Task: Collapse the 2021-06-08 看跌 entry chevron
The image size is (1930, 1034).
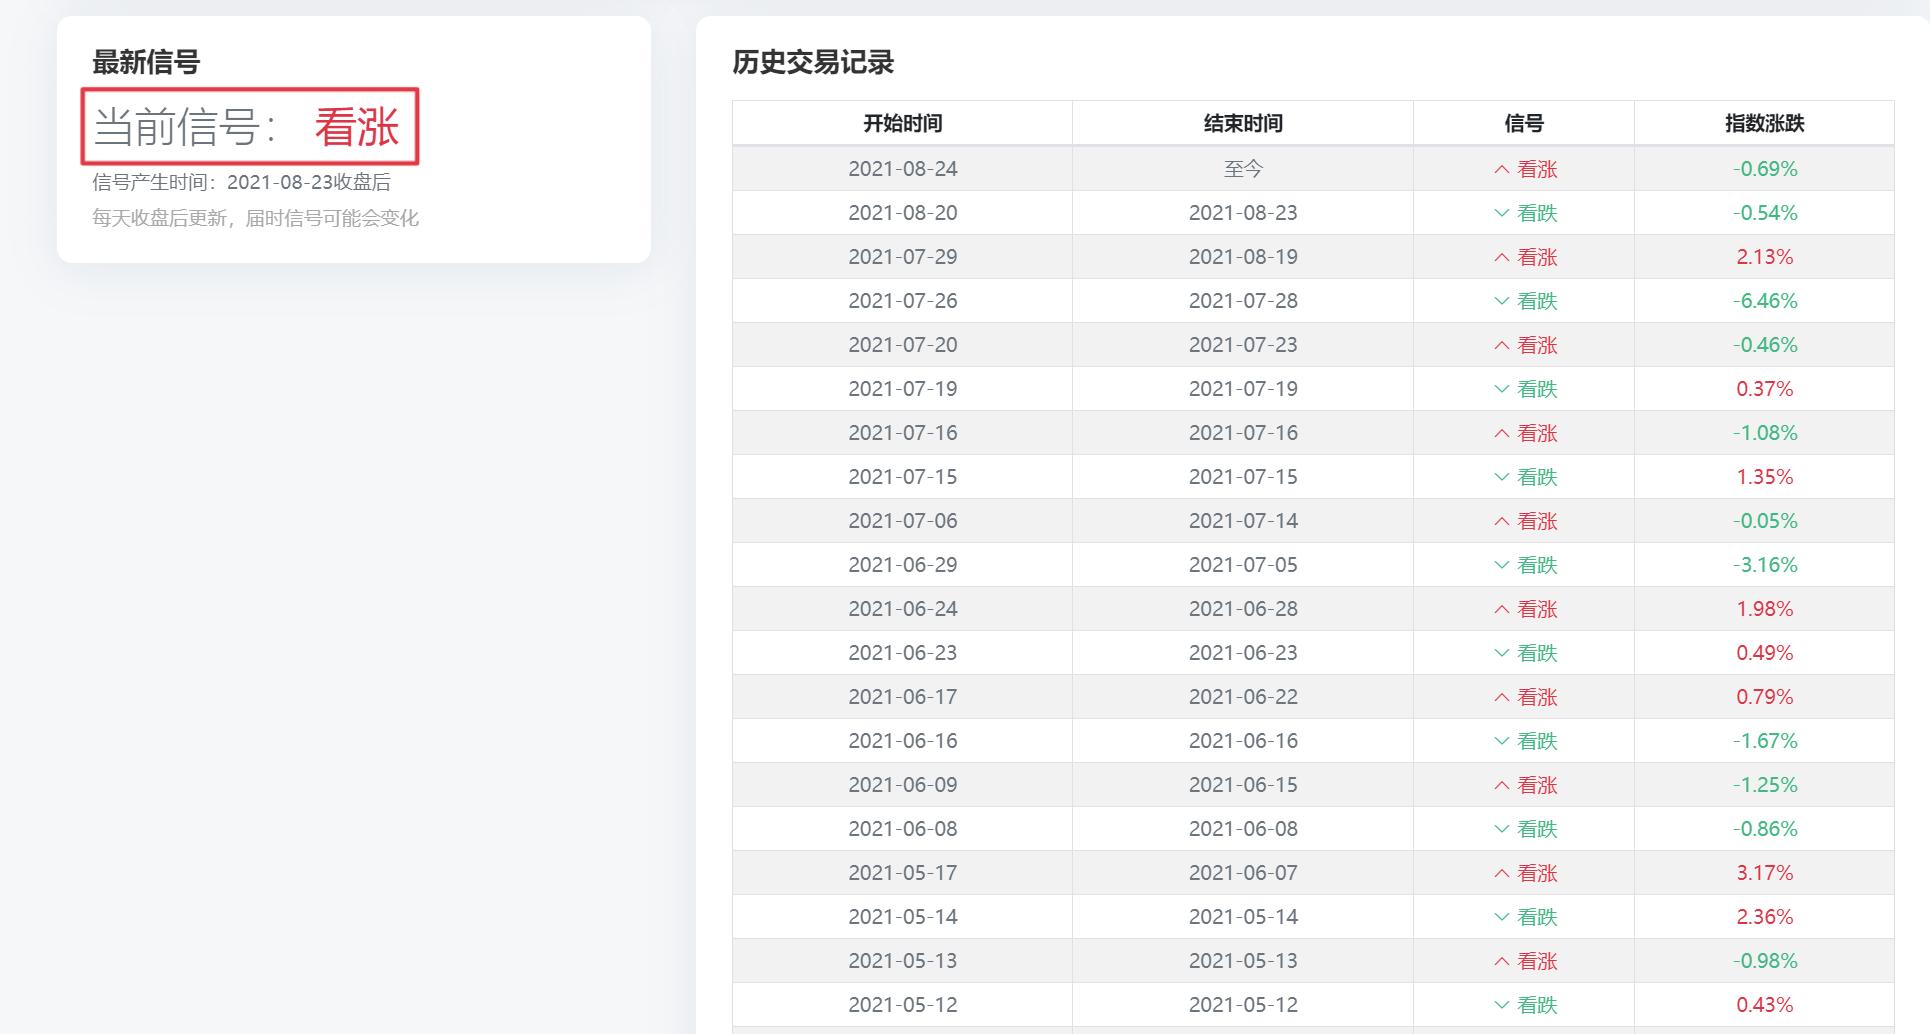Action: point(1499,828)
